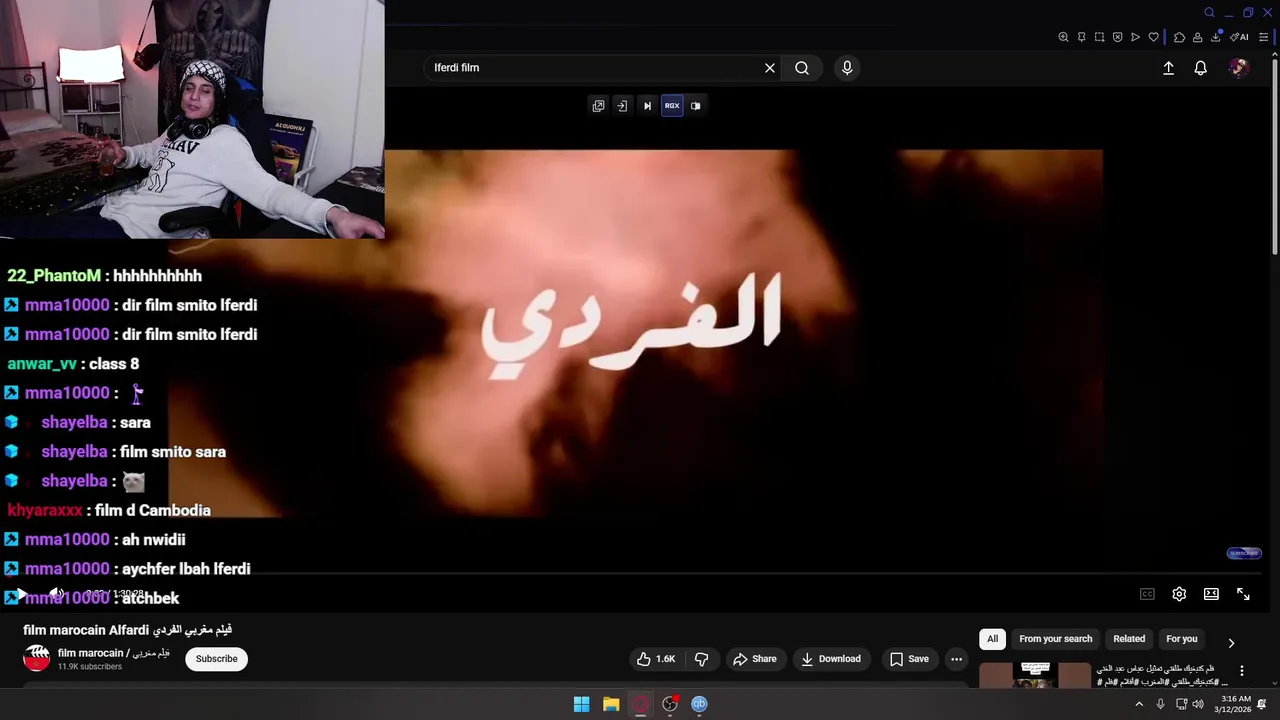
Task: Open the film marocain channel avatar
Action: click(x=37, y=658)
